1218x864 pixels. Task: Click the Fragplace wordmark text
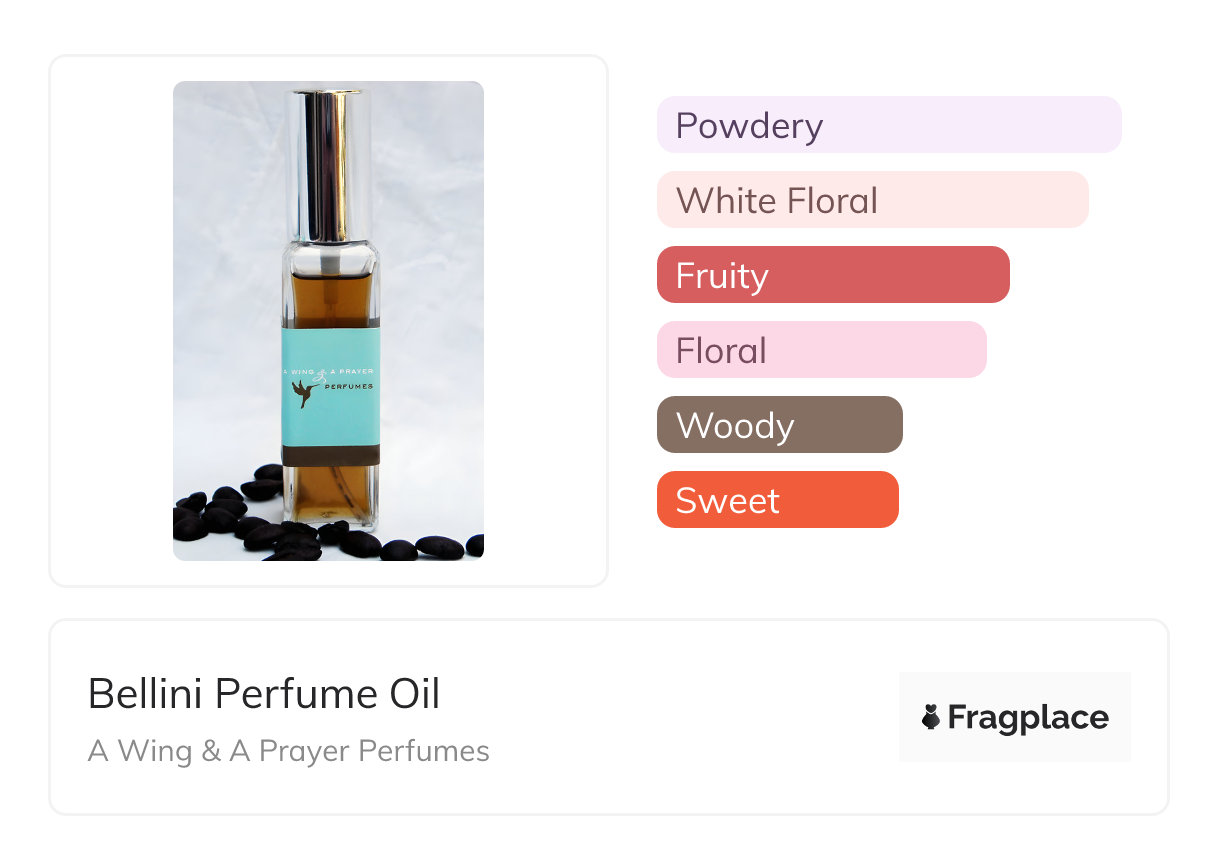1028,717
